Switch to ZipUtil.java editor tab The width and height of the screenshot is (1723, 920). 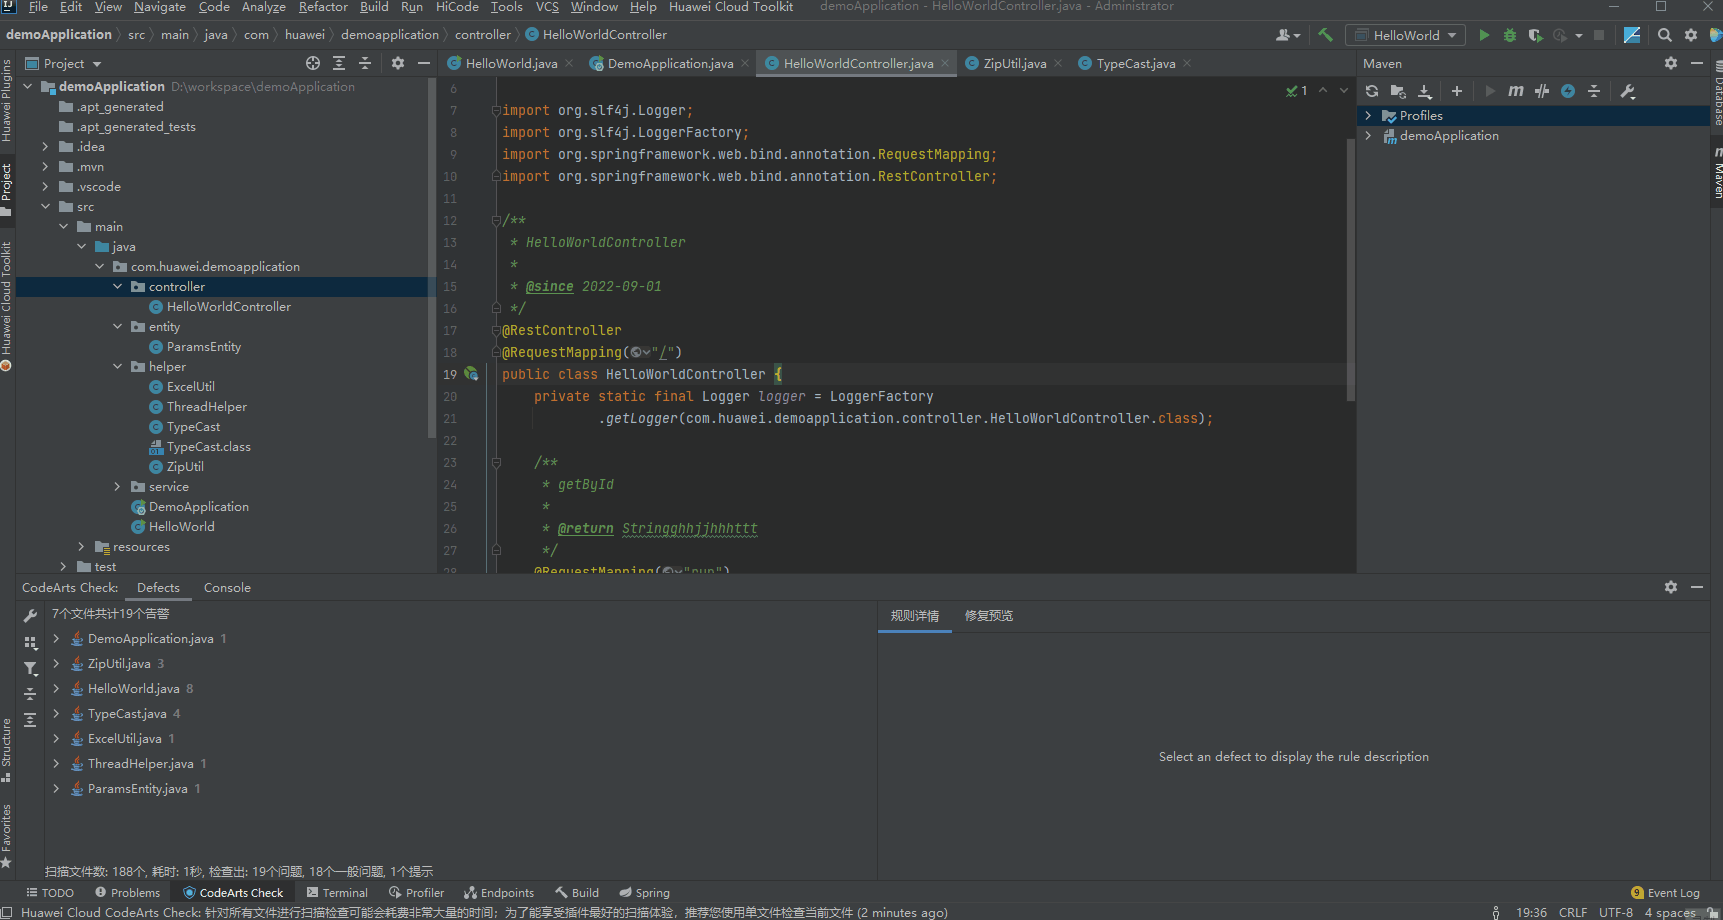[1014, 63]
